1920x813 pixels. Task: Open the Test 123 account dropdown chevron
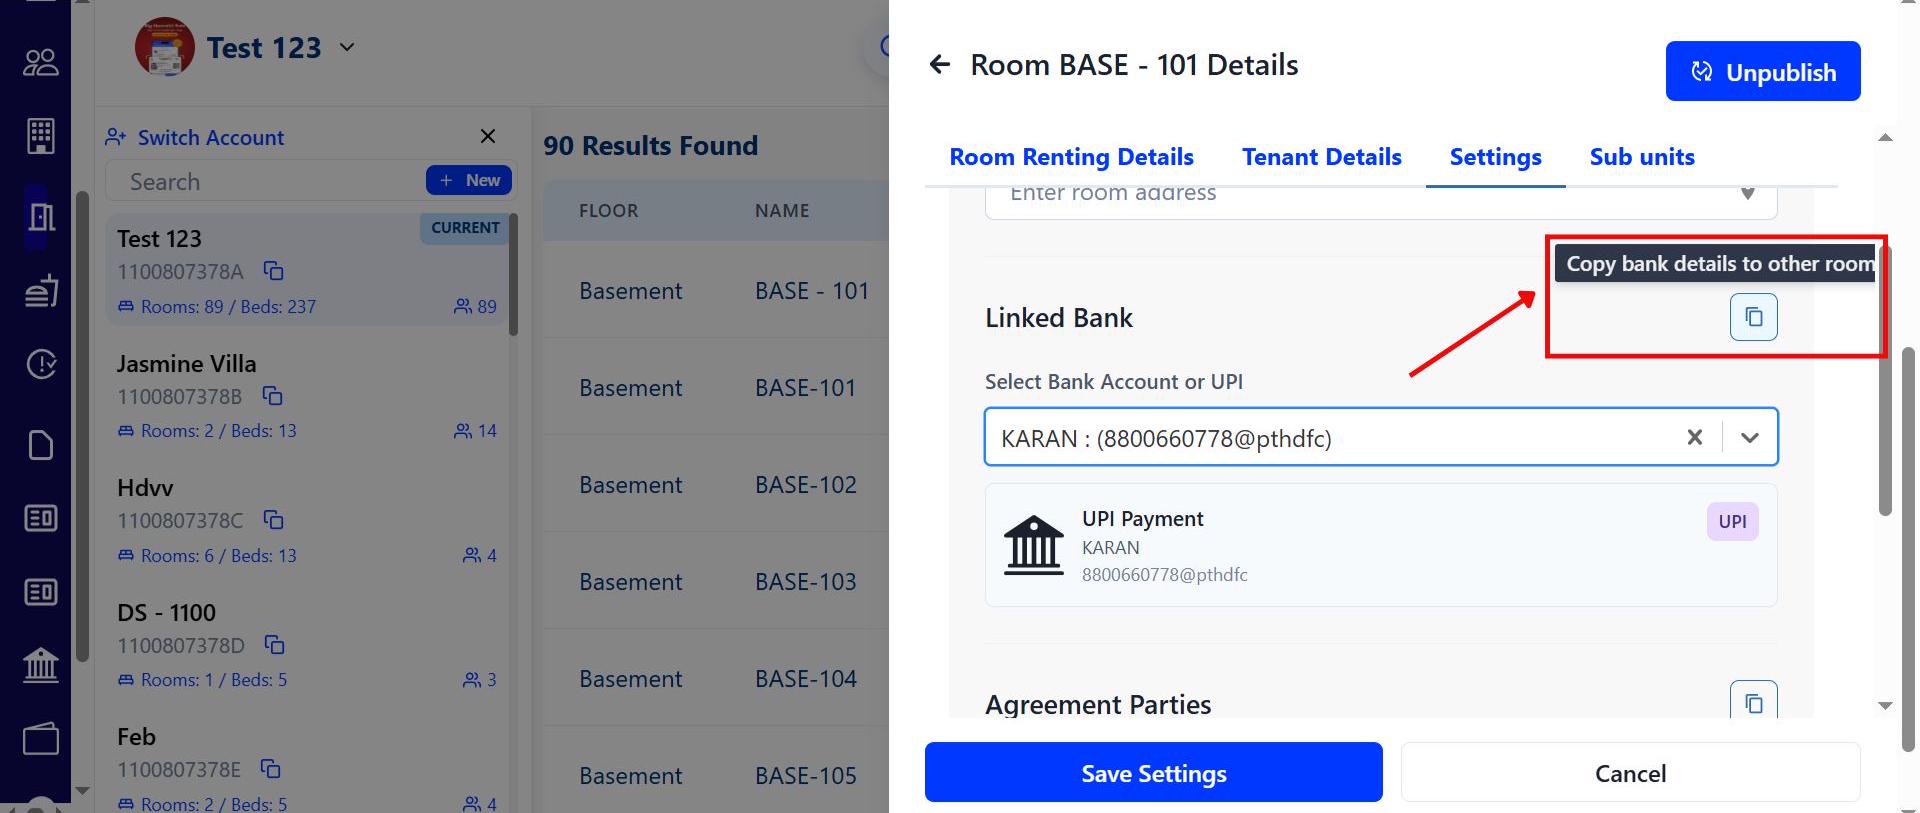(347, 47)
